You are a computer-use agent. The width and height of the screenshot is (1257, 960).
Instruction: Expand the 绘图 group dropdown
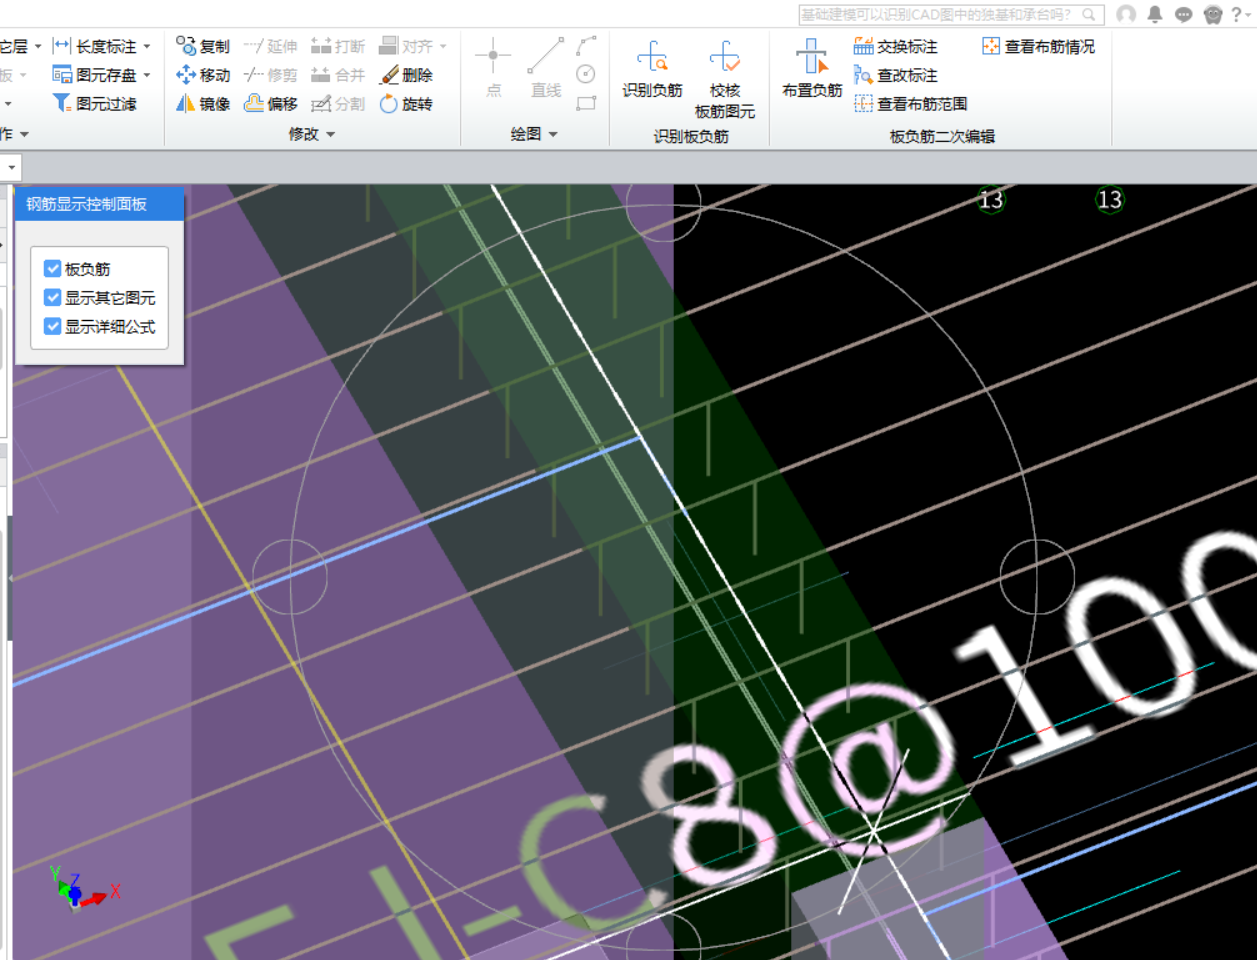click(553, 134)
